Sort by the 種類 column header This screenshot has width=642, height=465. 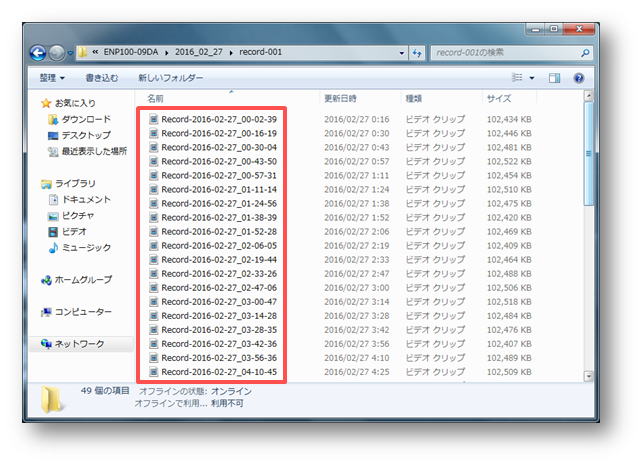coord(414,99)
